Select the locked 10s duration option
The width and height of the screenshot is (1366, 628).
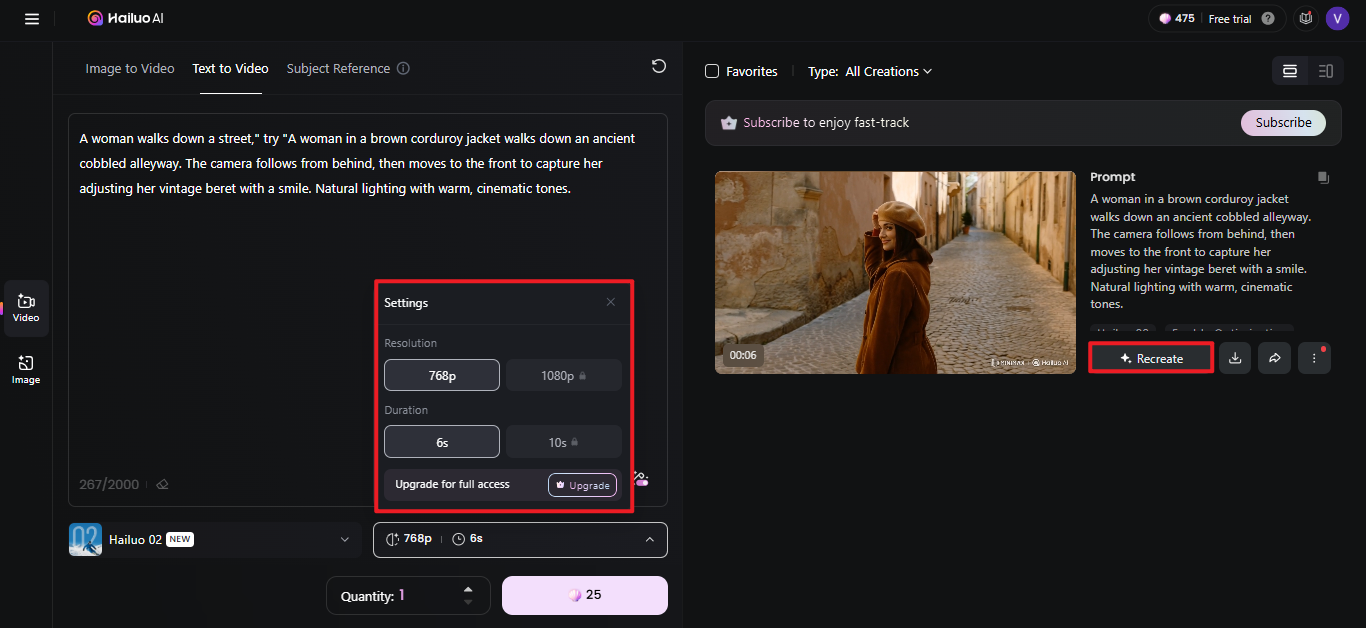click(564, 442)
